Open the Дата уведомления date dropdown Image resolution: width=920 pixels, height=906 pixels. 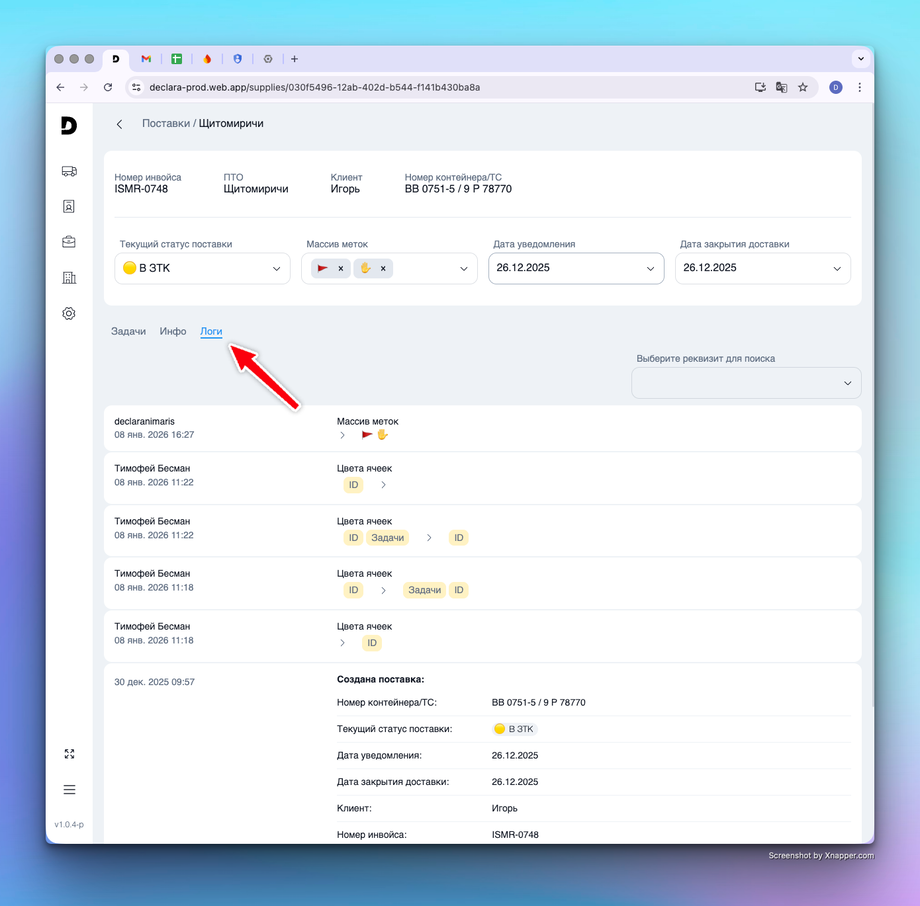click(576, 268)
